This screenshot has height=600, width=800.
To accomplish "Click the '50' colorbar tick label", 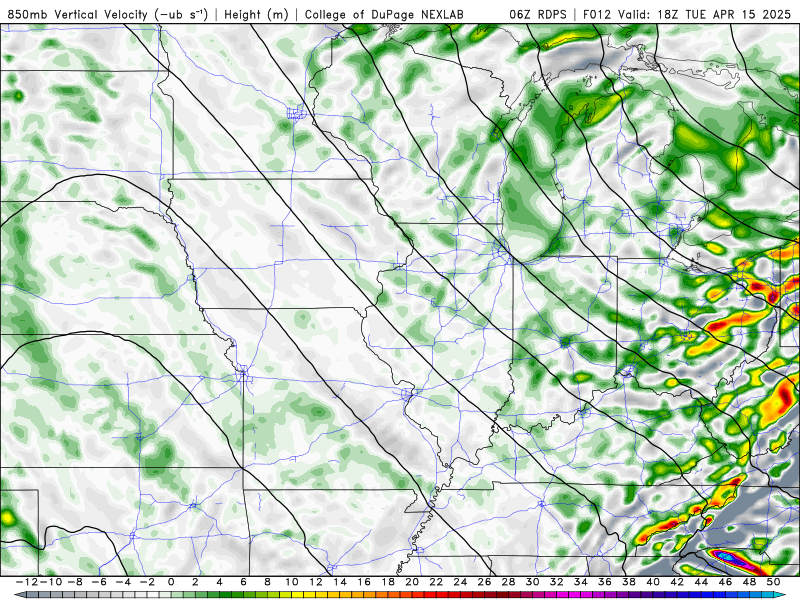I will (773, 582).
